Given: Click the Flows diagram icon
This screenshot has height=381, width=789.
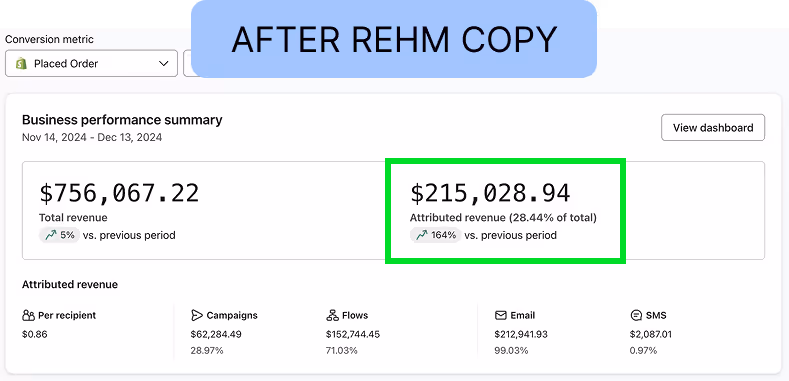Looking at the screenshot, I should [332, 316].
